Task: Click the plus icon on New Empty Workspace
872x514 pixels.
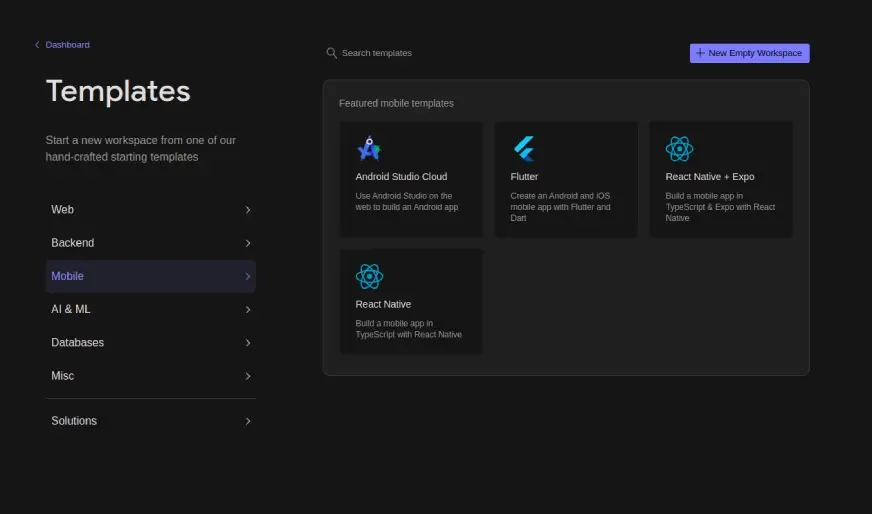Action: [700, 53]
